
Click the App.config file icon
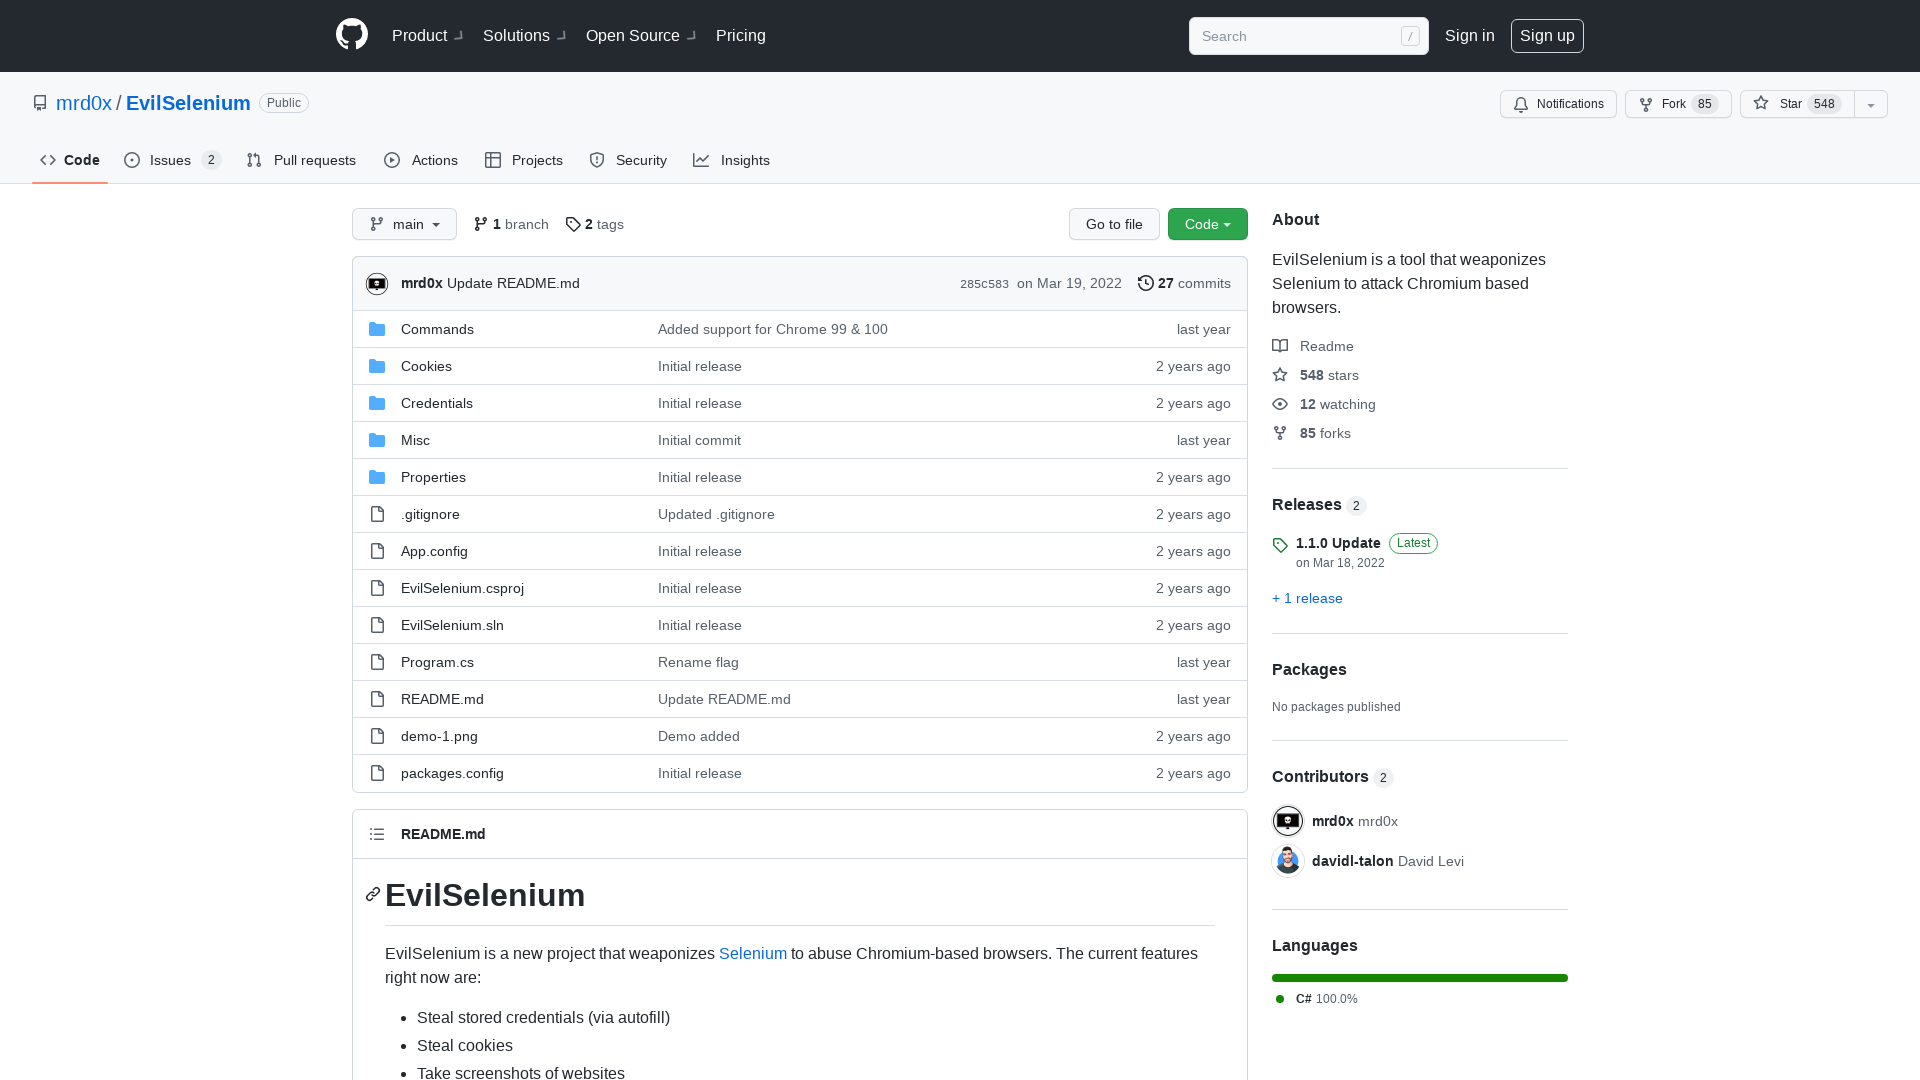coord(377,551)
